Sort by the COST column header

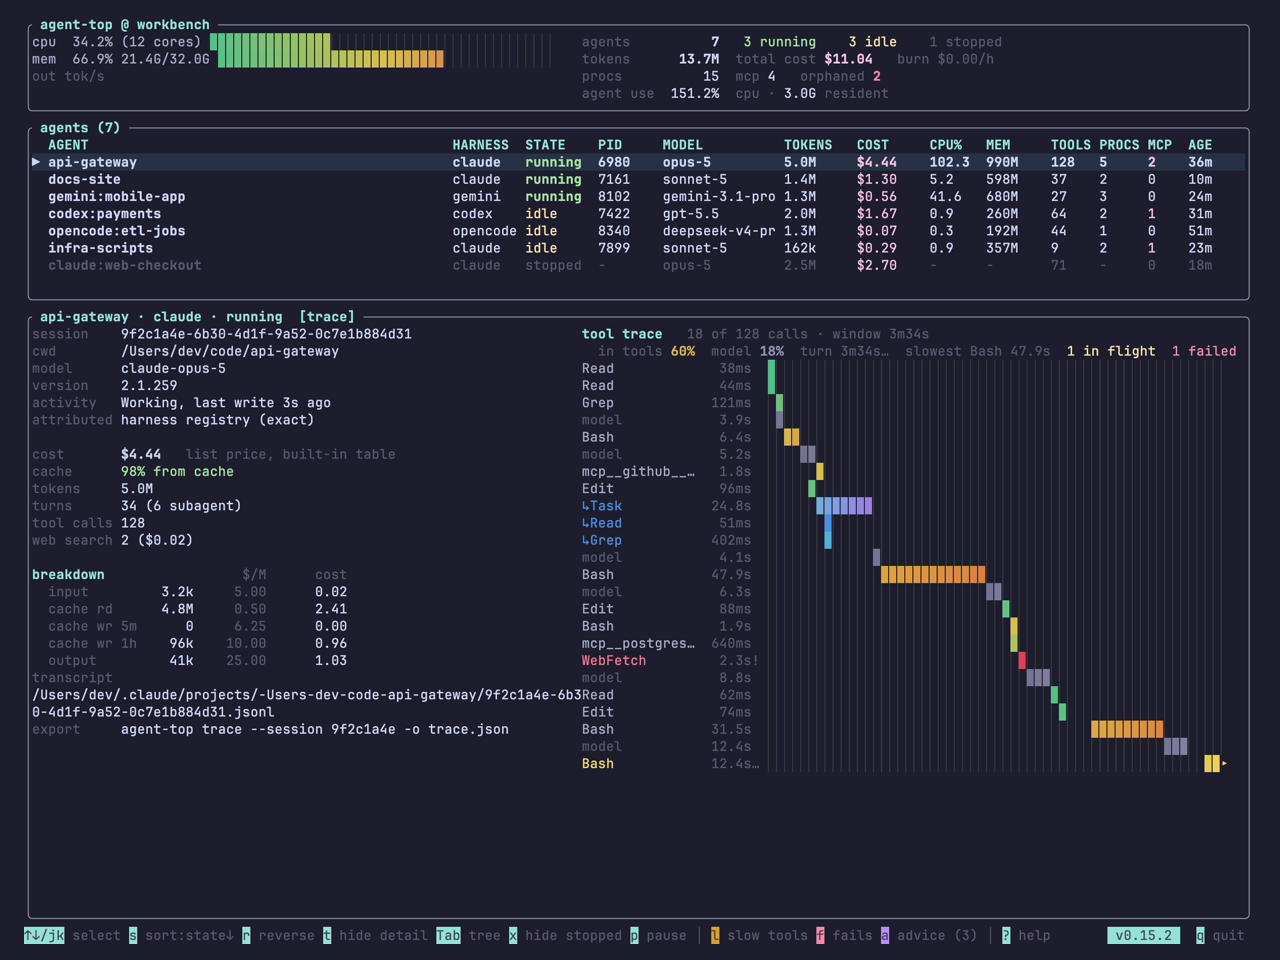point(873,145)
